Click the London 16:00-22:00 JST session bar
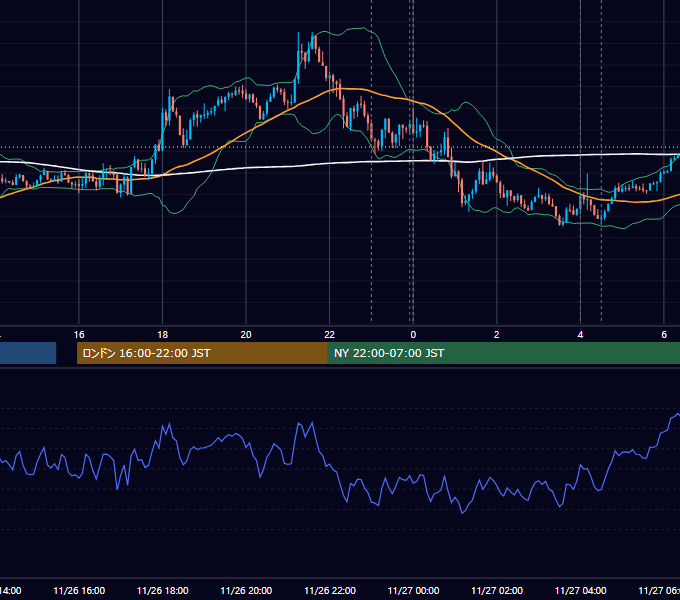680x600 pixels. click(x=202, y=353)
